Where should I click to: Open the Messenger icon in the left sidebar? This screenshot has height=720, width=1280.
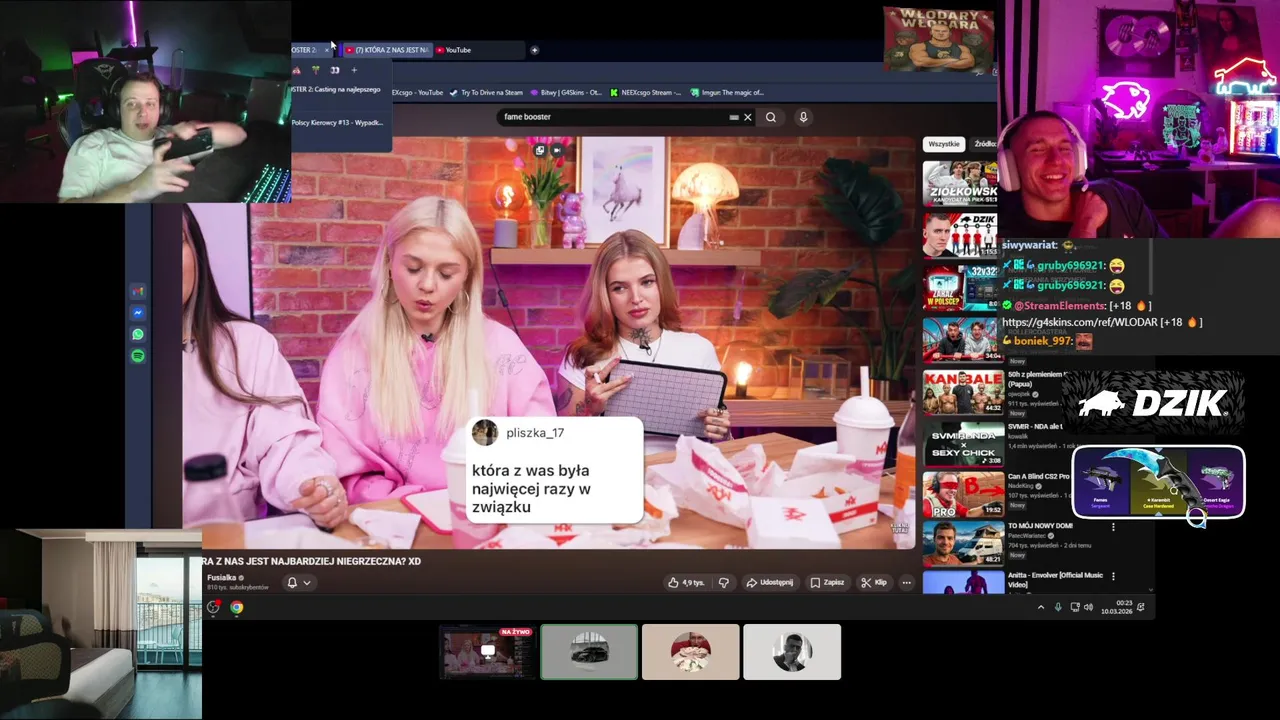point(138,313)
